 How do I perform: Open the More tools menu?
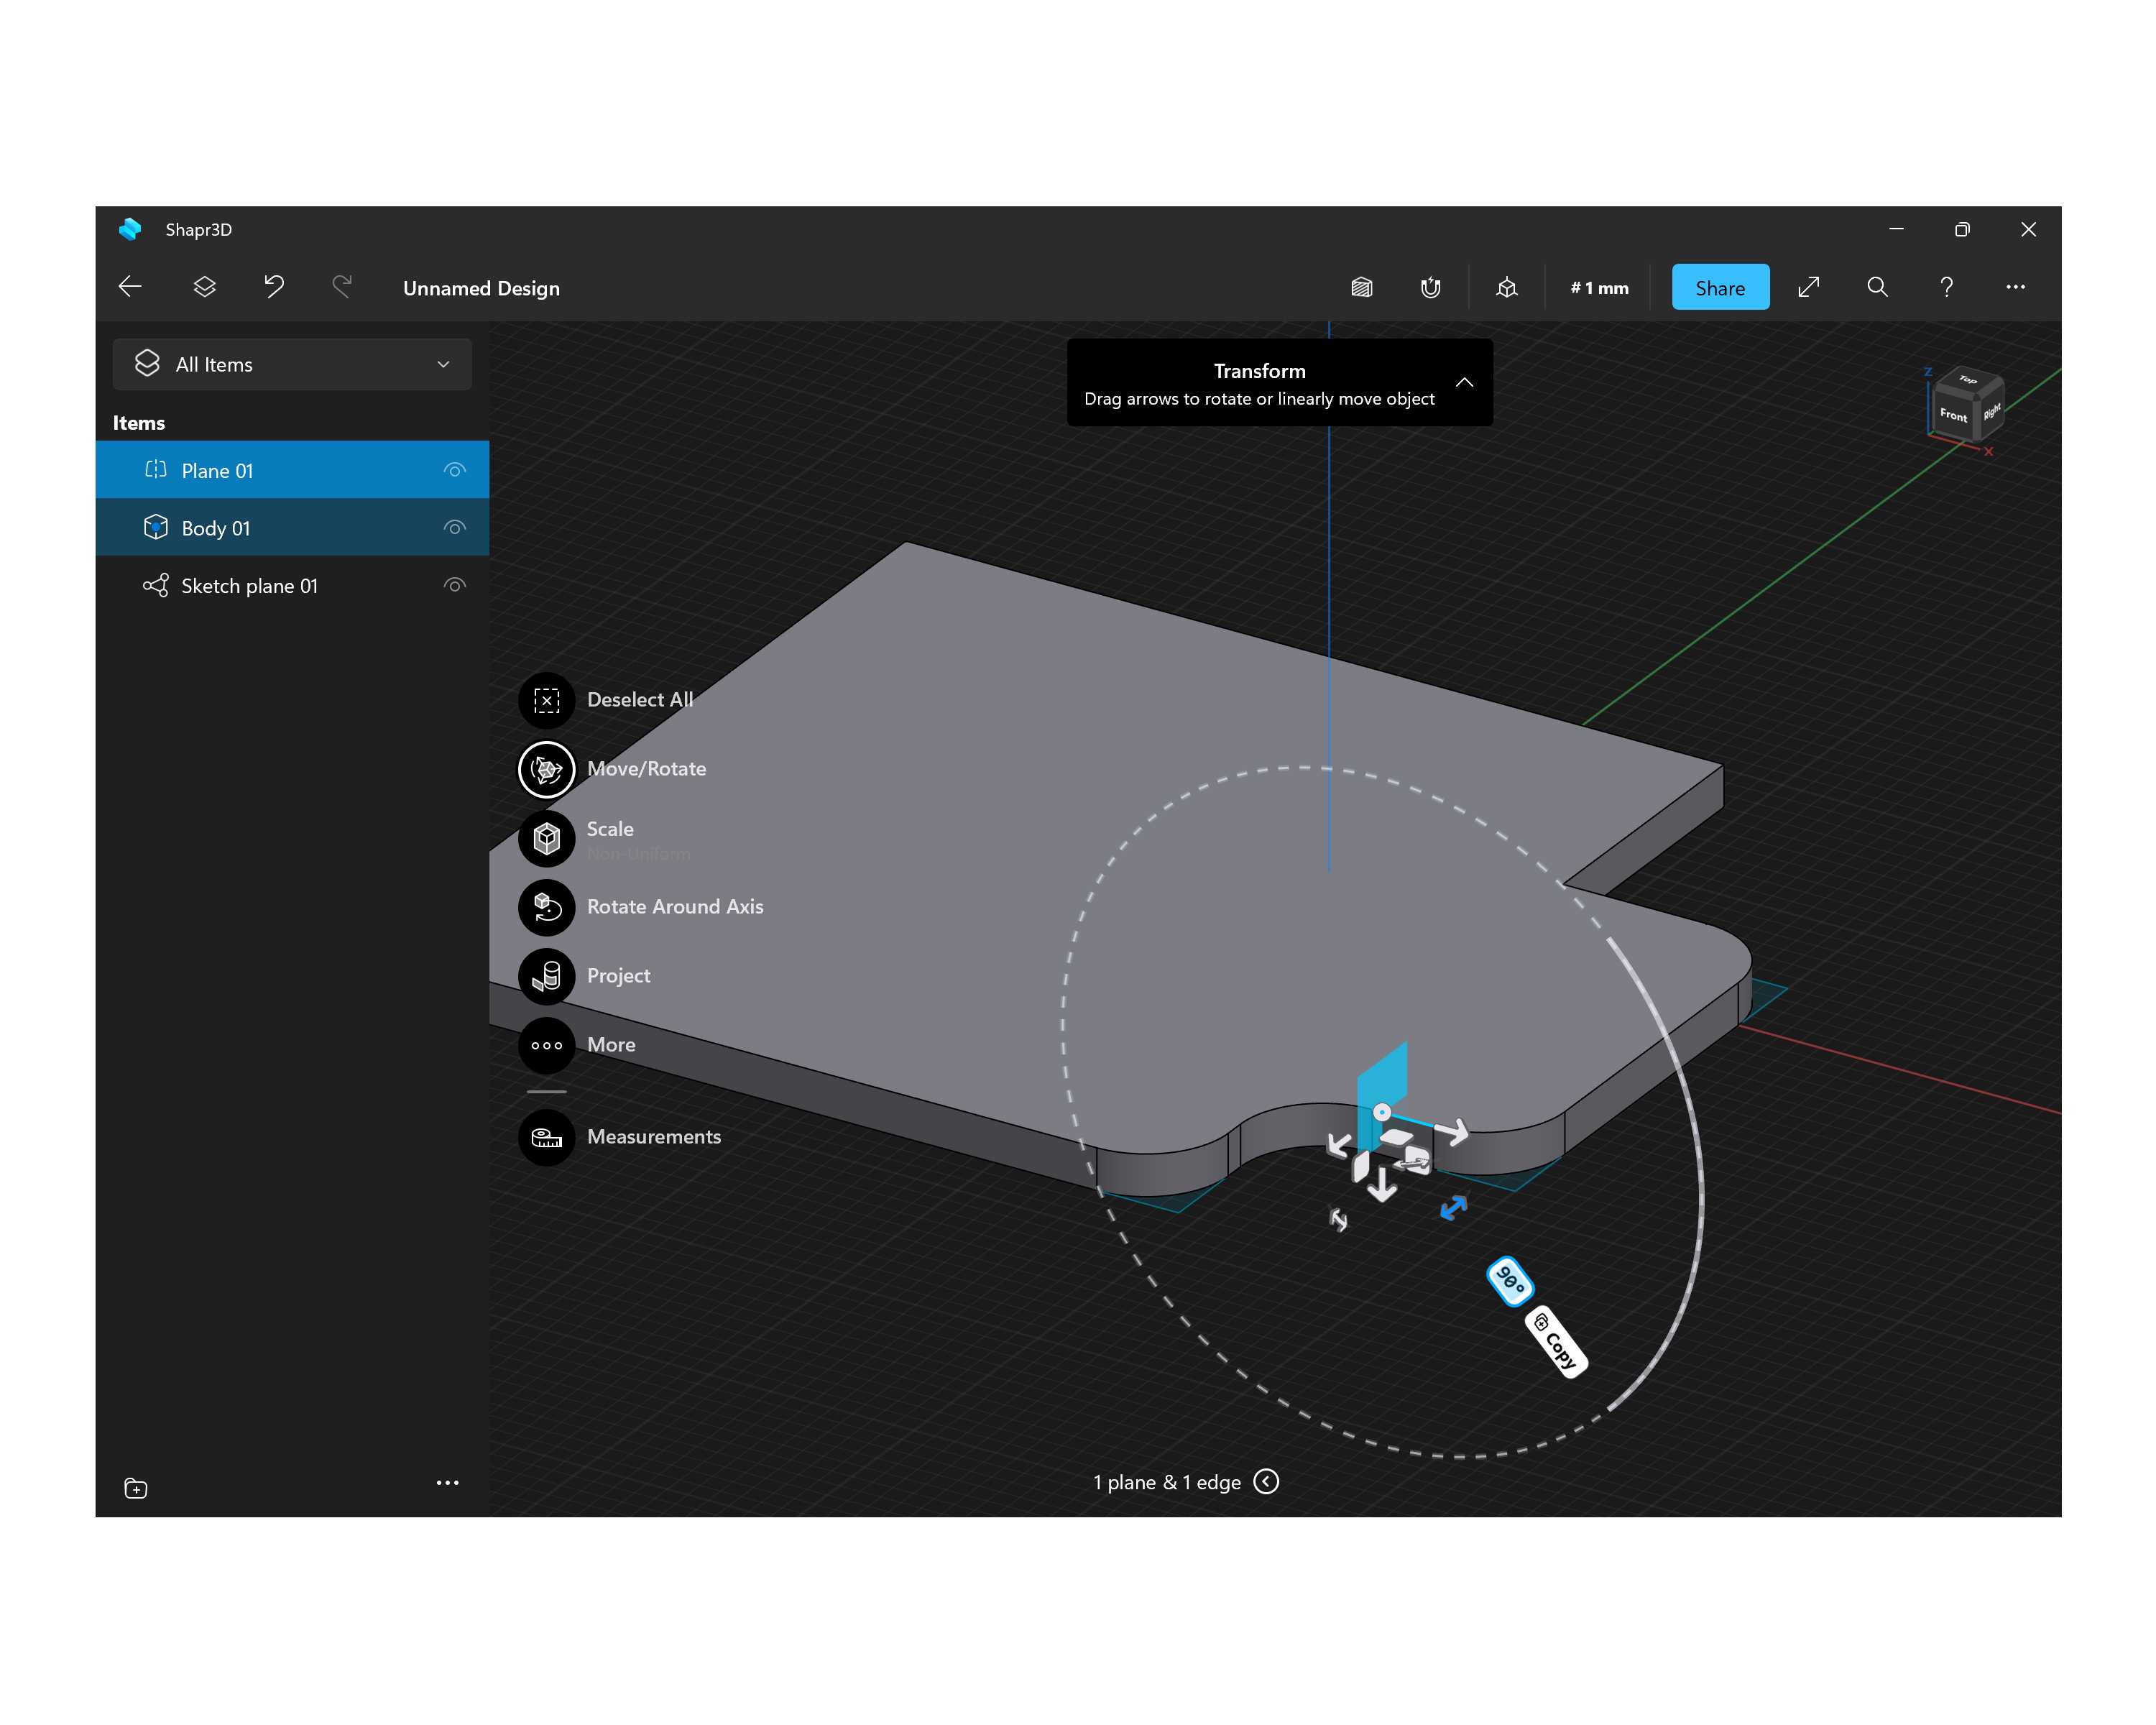pos(546,1045)
